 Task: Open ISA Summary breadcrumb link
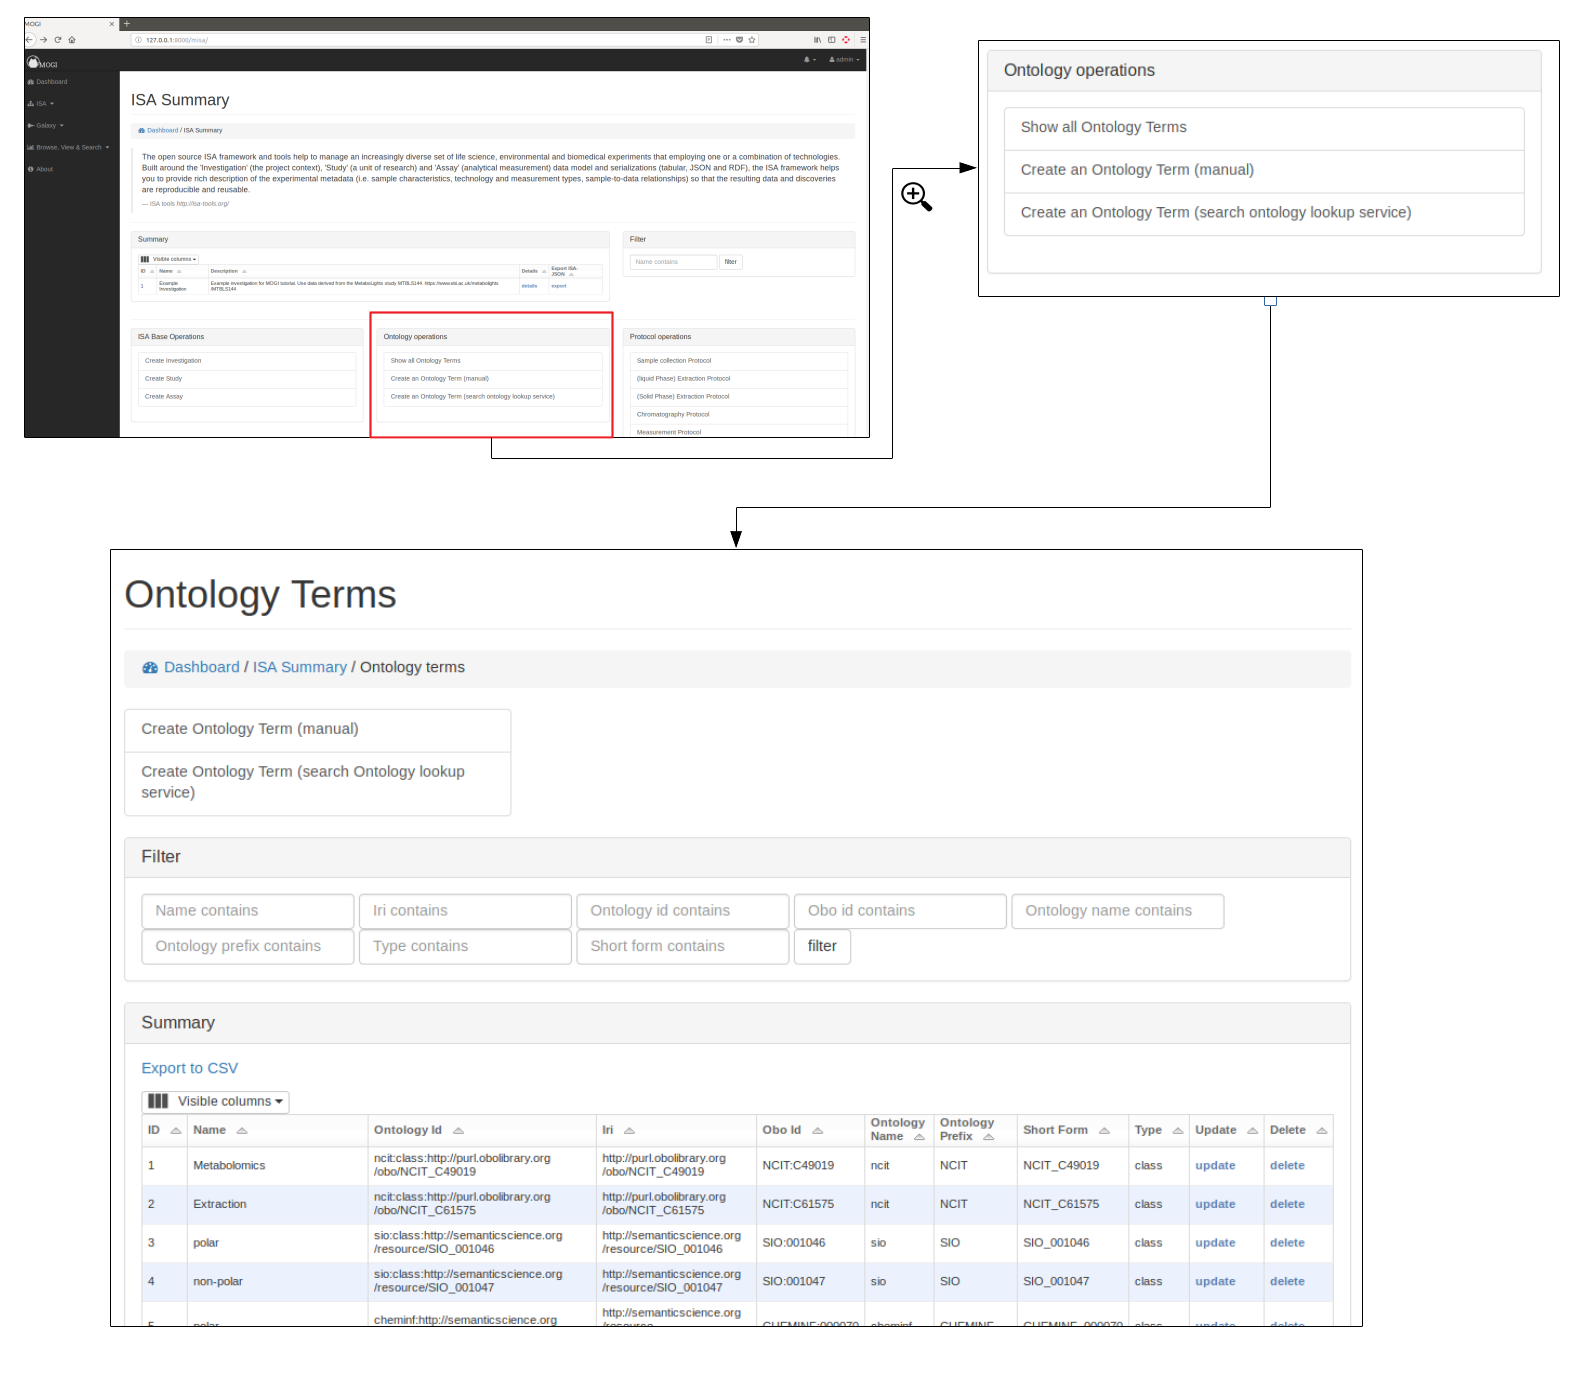click(x=300, y=667)
